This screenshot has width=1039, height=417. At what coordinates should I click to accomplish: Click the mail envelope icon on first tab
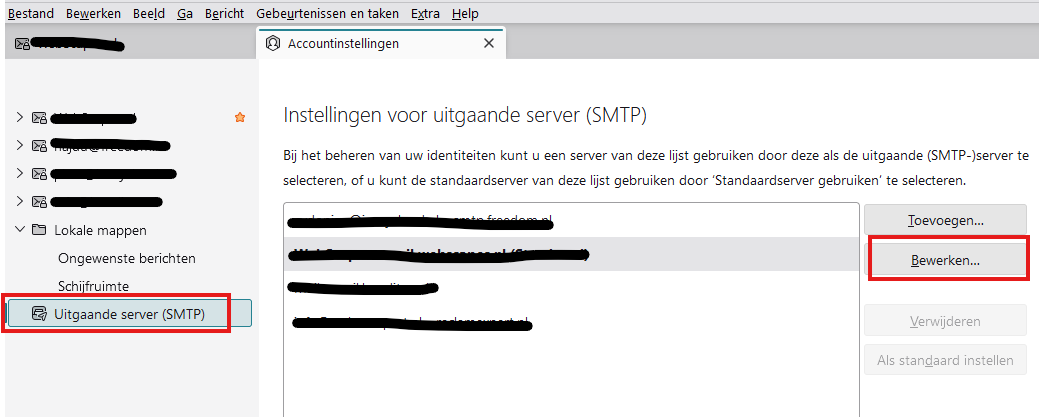tap(22, 44)
